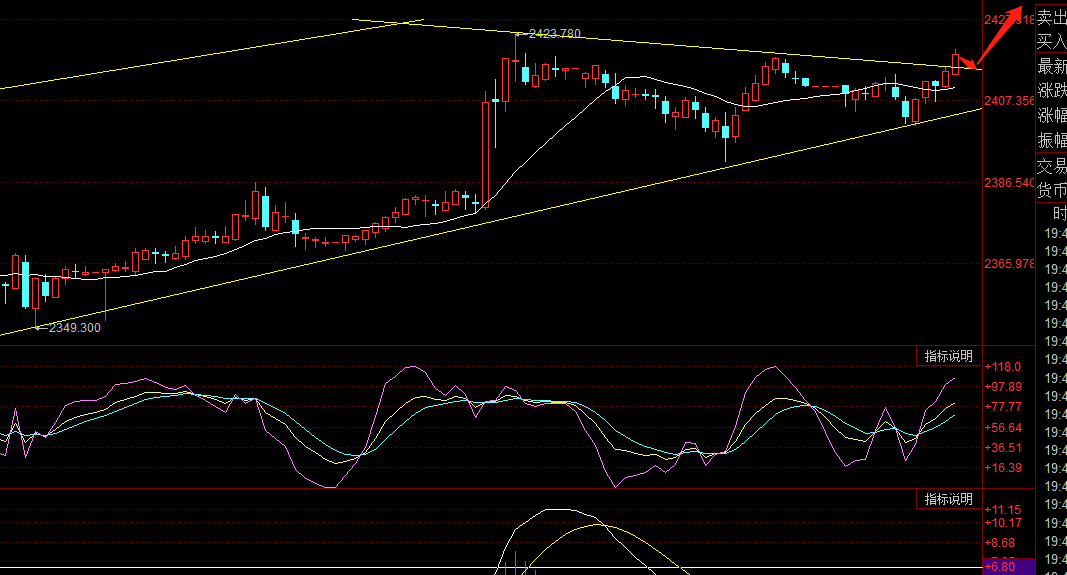Click the 涨跌 row in side panel
The height and width of the screenshot is (575, 1067).
coord(1051,91)
